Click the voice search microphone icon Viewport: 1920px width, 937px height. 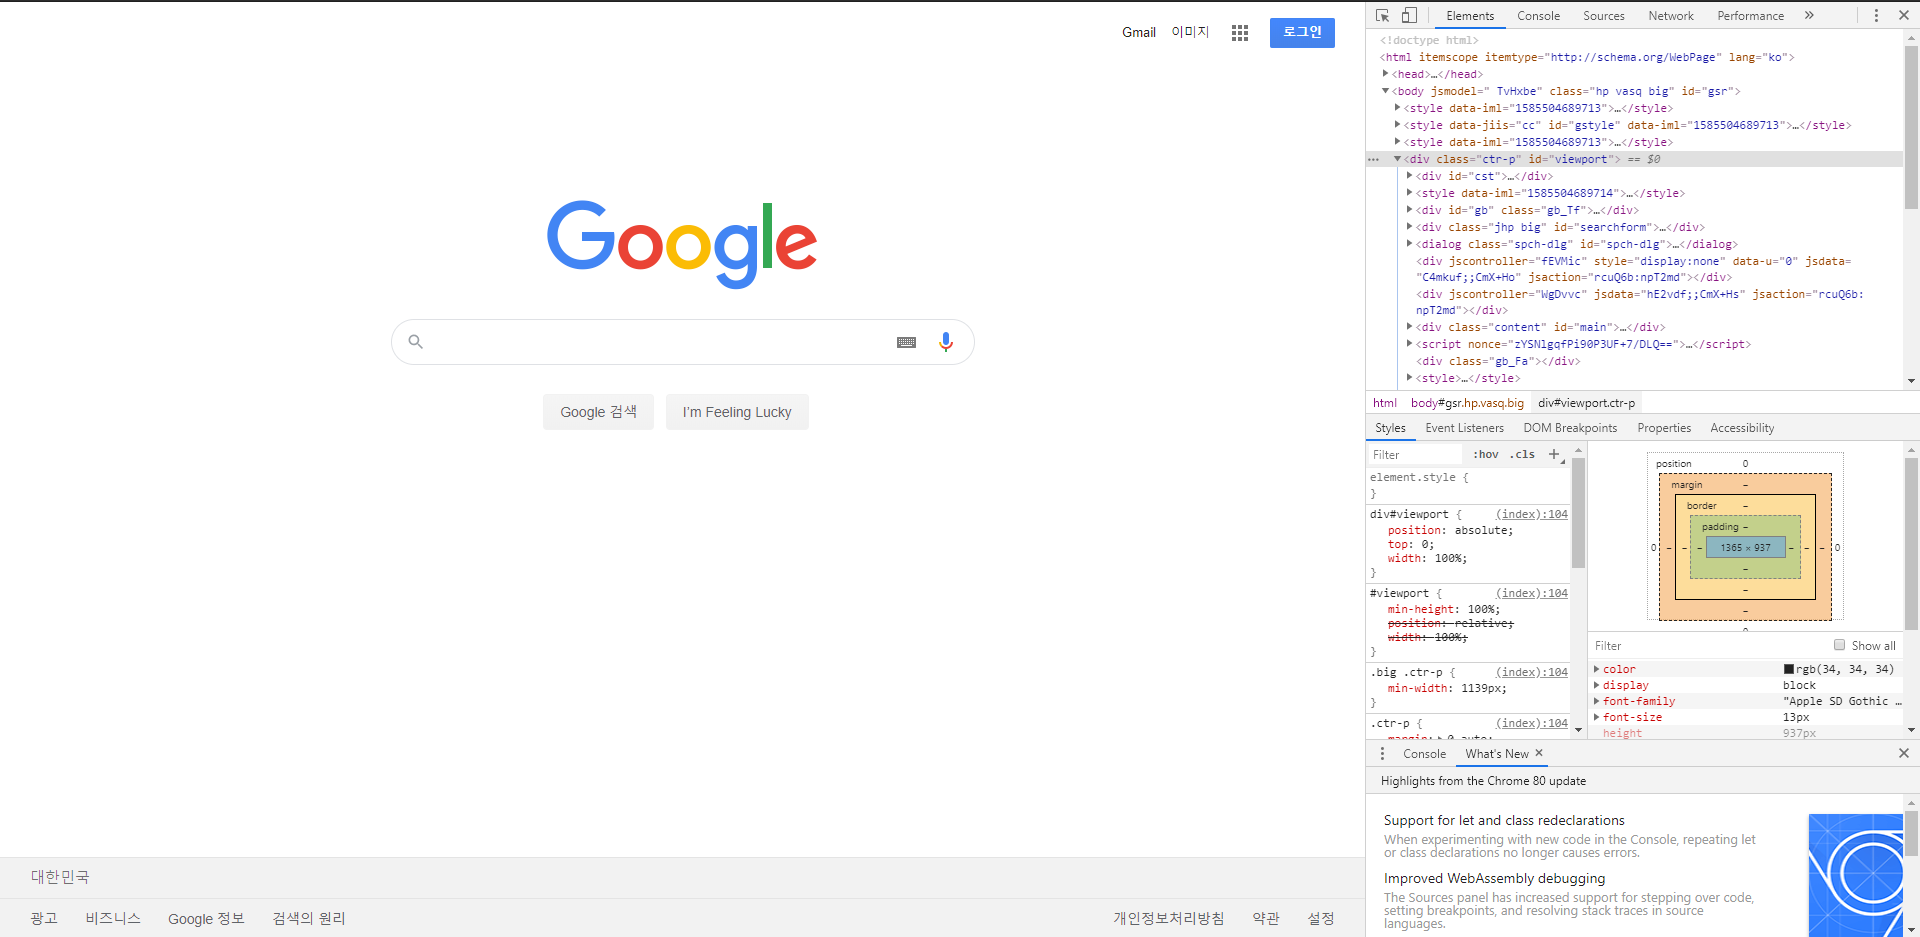pyautogui.click(x=946, y=342)
